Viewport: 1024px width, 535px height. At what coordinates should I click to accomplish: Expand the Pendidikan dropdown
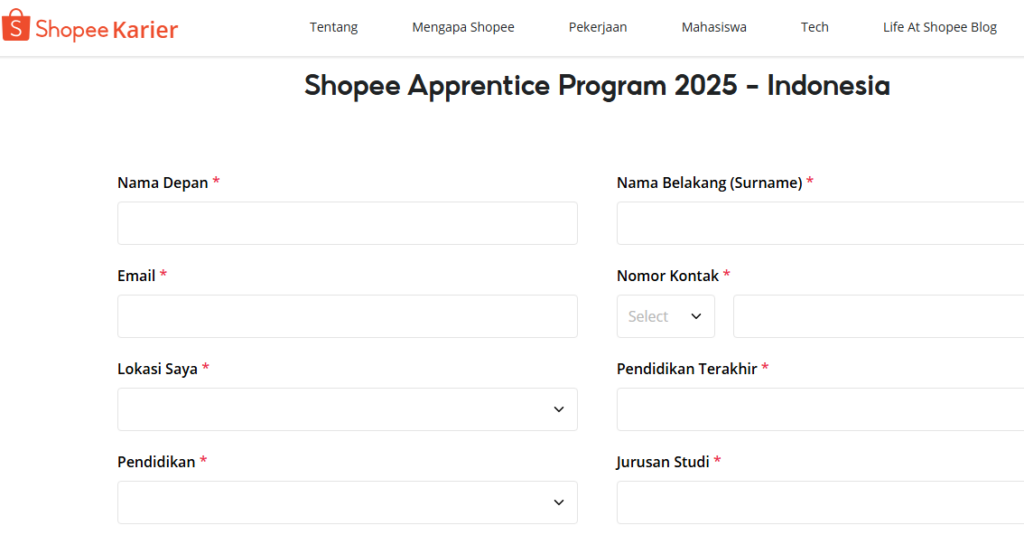(x=347, y=502)
